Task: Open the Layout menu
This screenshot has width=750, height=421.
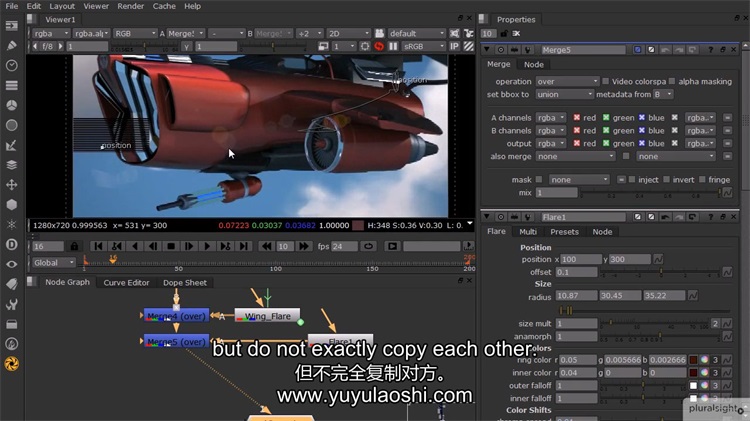Action: pos(62,6)
